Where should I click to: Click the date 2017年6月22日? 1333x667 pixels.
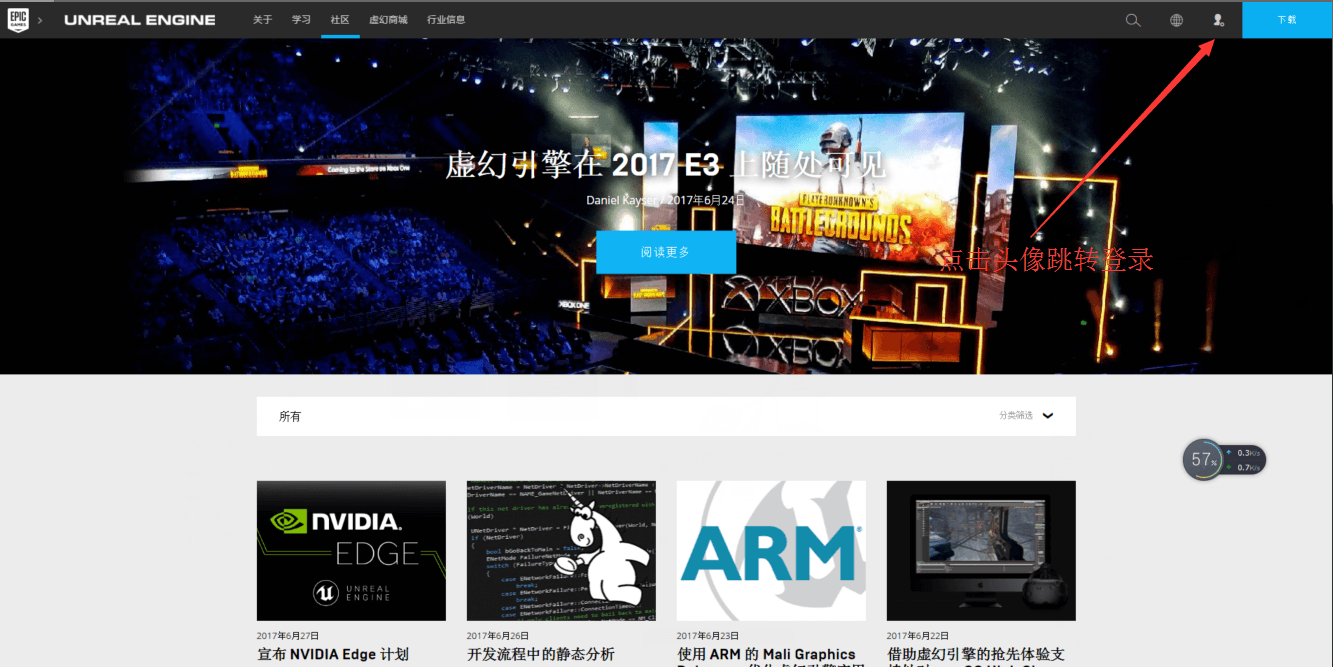tap(918, 635)
